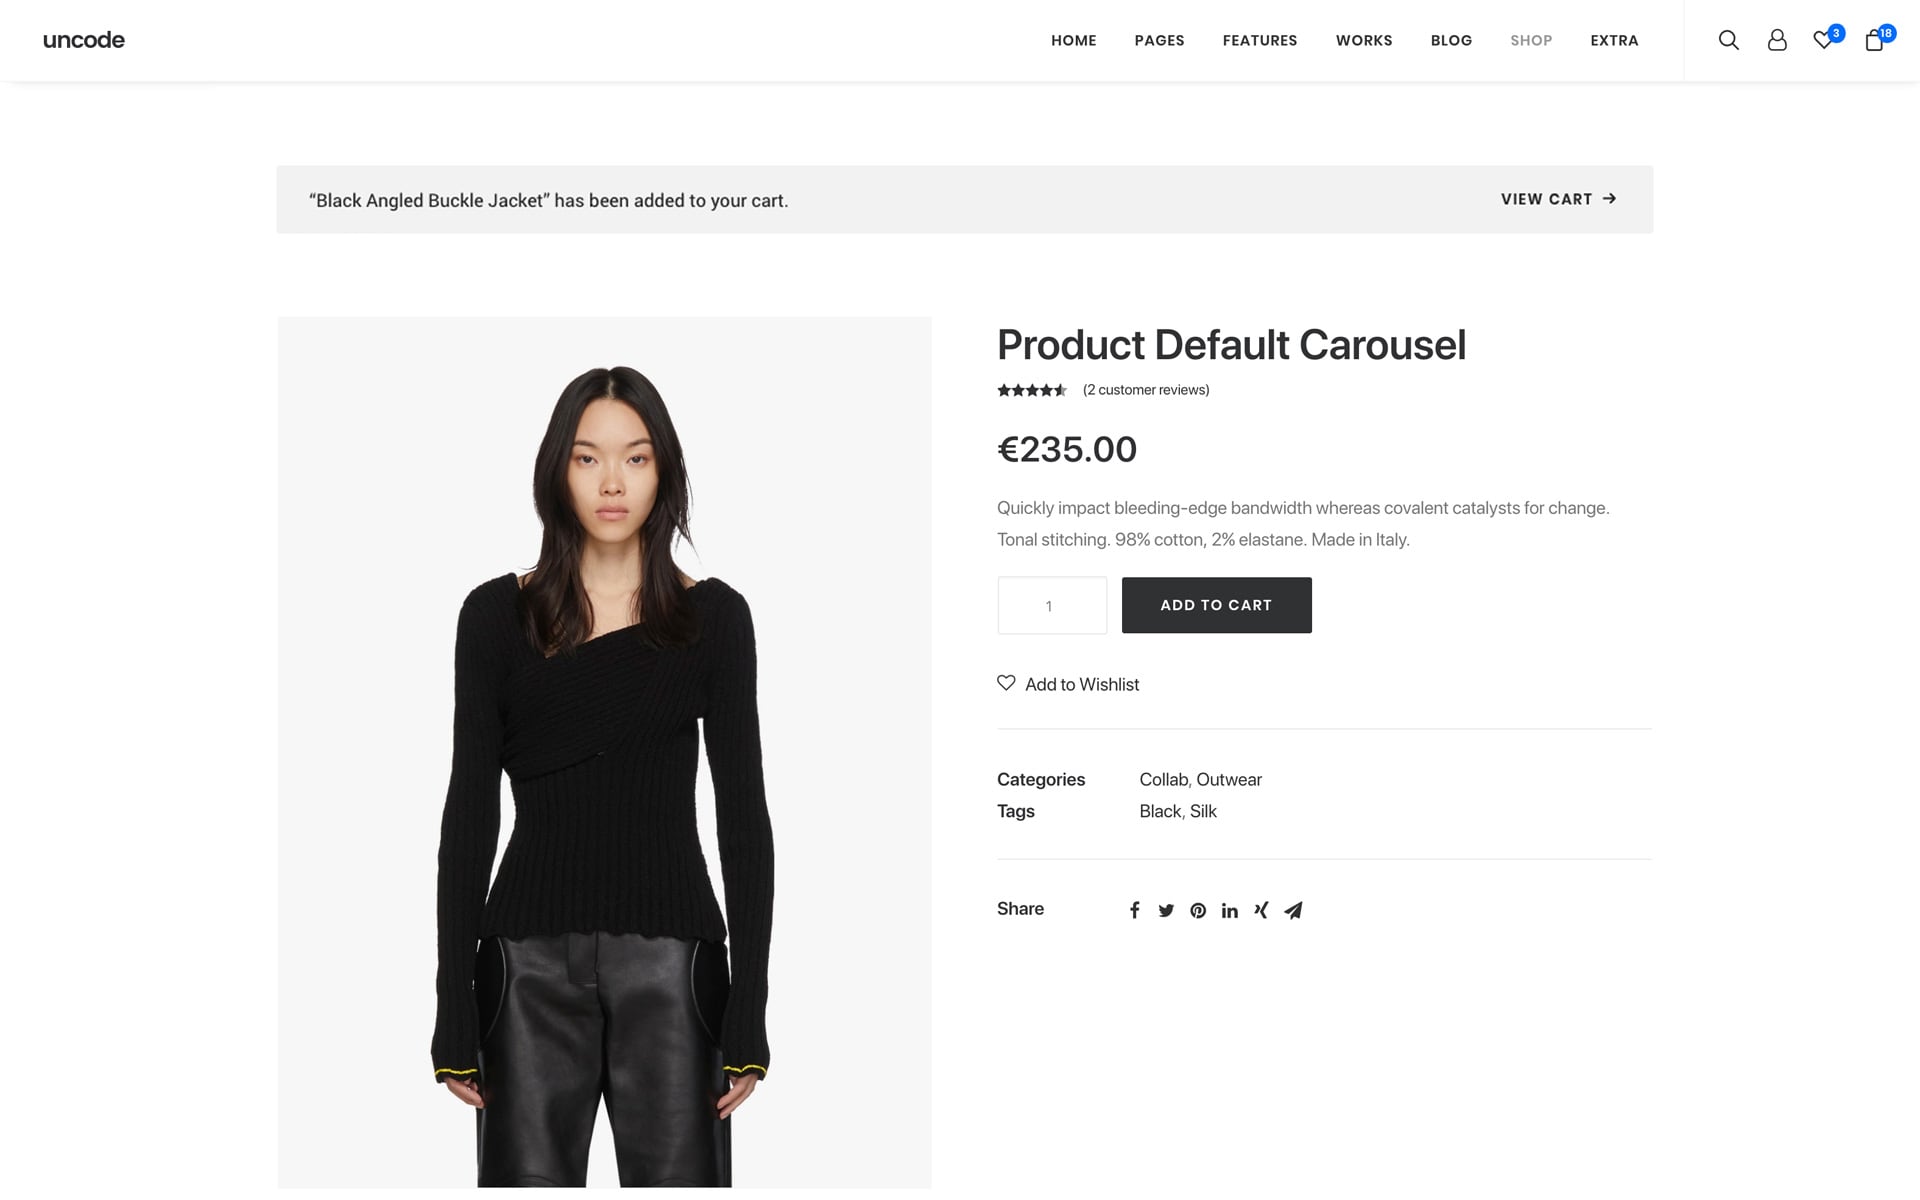Open the shopping bag cart icon
Viewport: 1920px width, 1200px height.
click(1874, 41)
